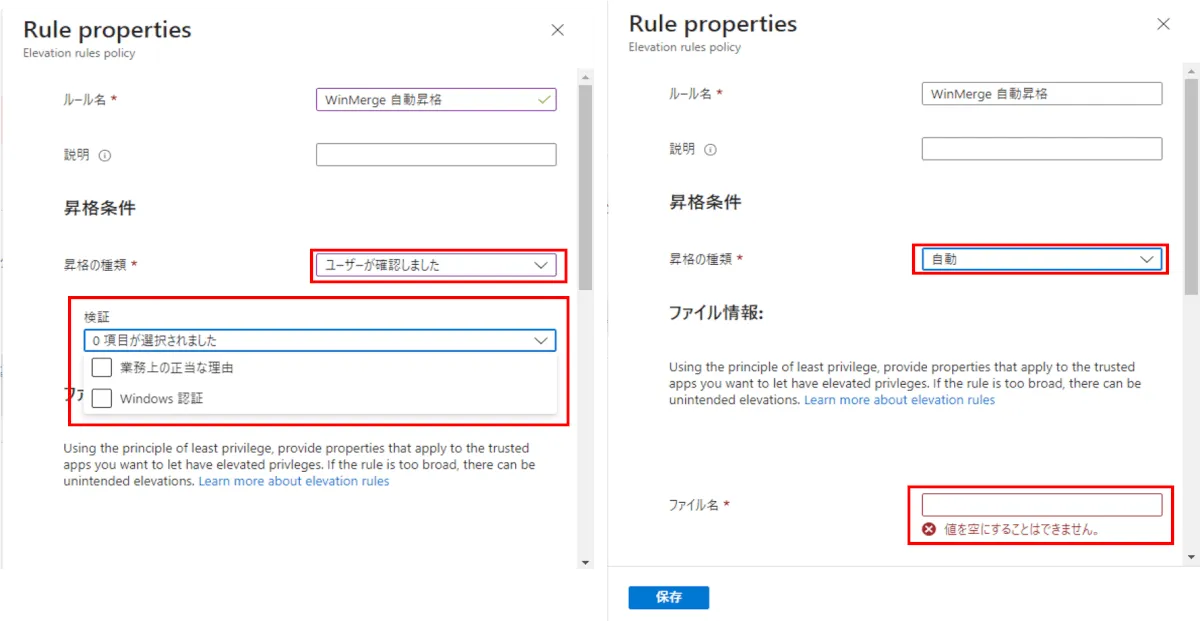Screen dimensions: 1200x621
Task: Open the right Learn more about elevation rules link
Action: click(x=899, y=400)
